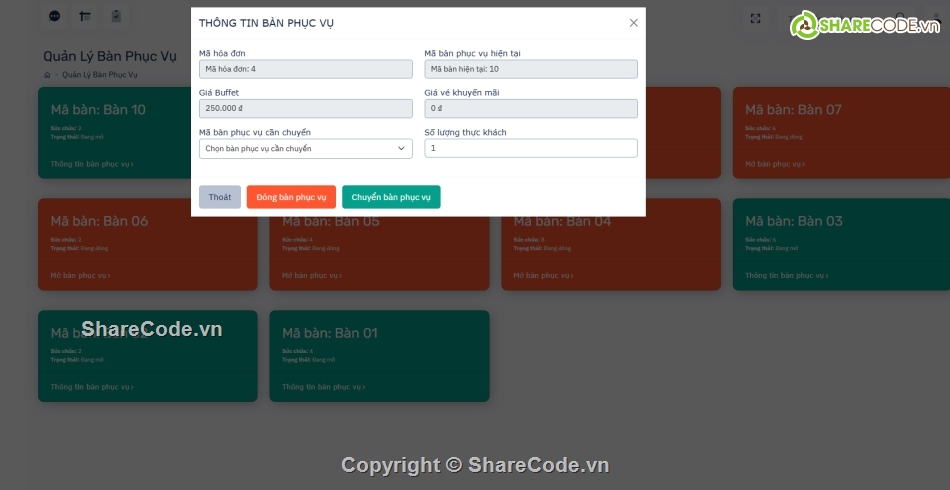Click the clipboard check icon in top bar
950x490 pixels.
point(116,17)
